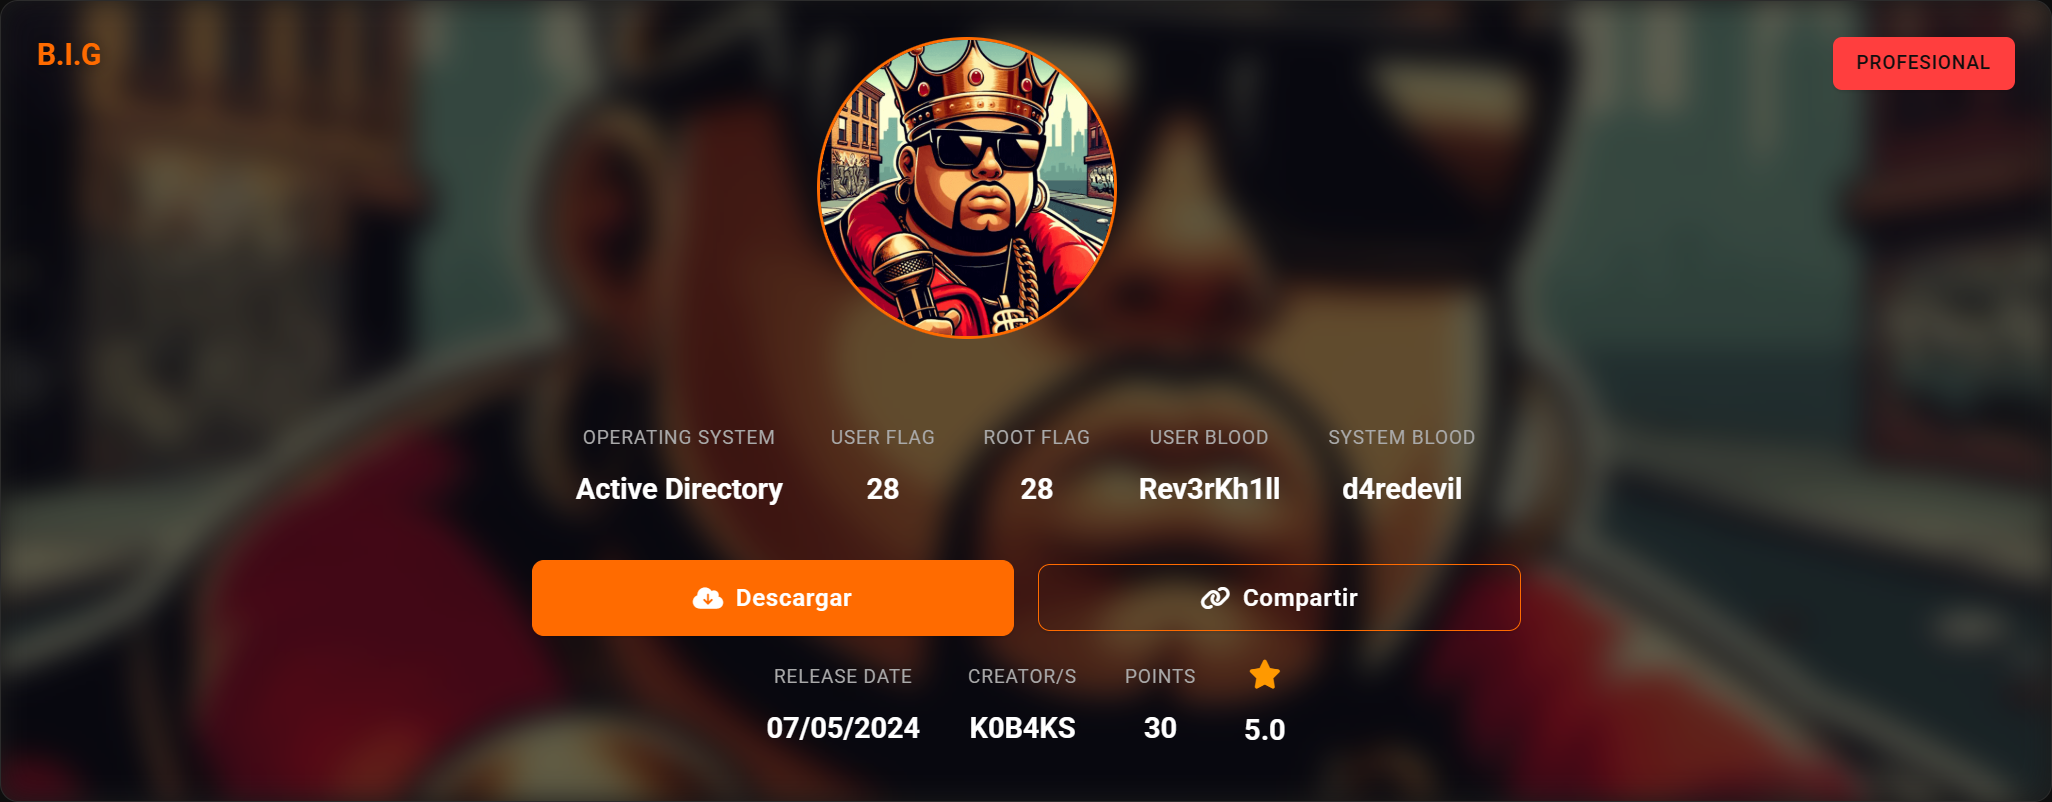Click the cloud download icon on Descargar
Image resolution: width=2052 pixels, height=802 pixels.
tap(708, 598)
